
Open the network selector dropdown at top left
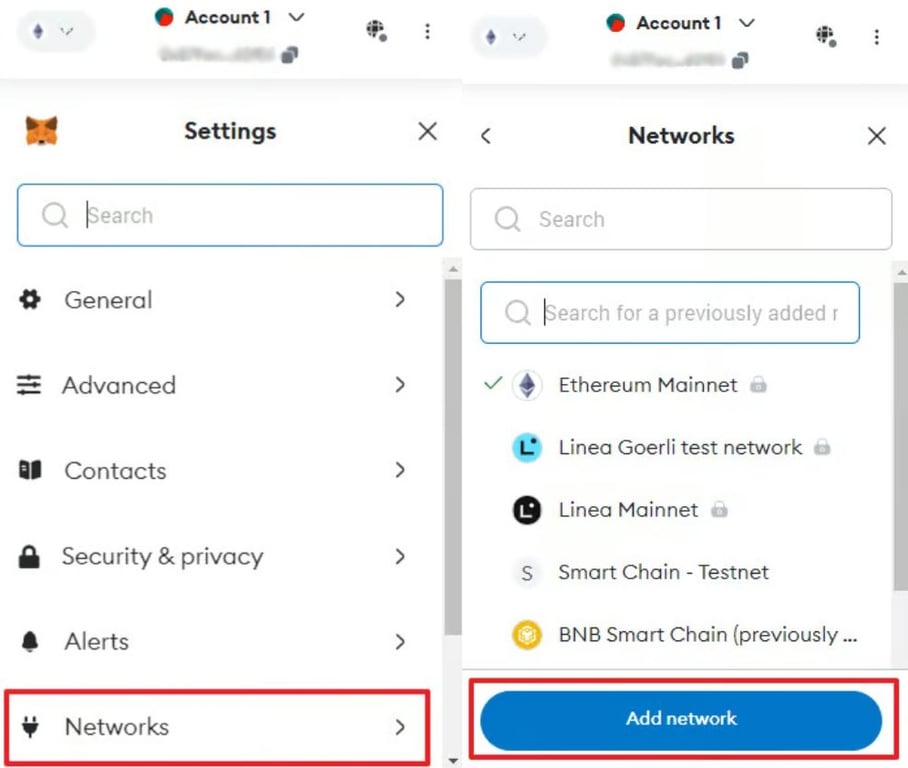(x=56, y=32)
